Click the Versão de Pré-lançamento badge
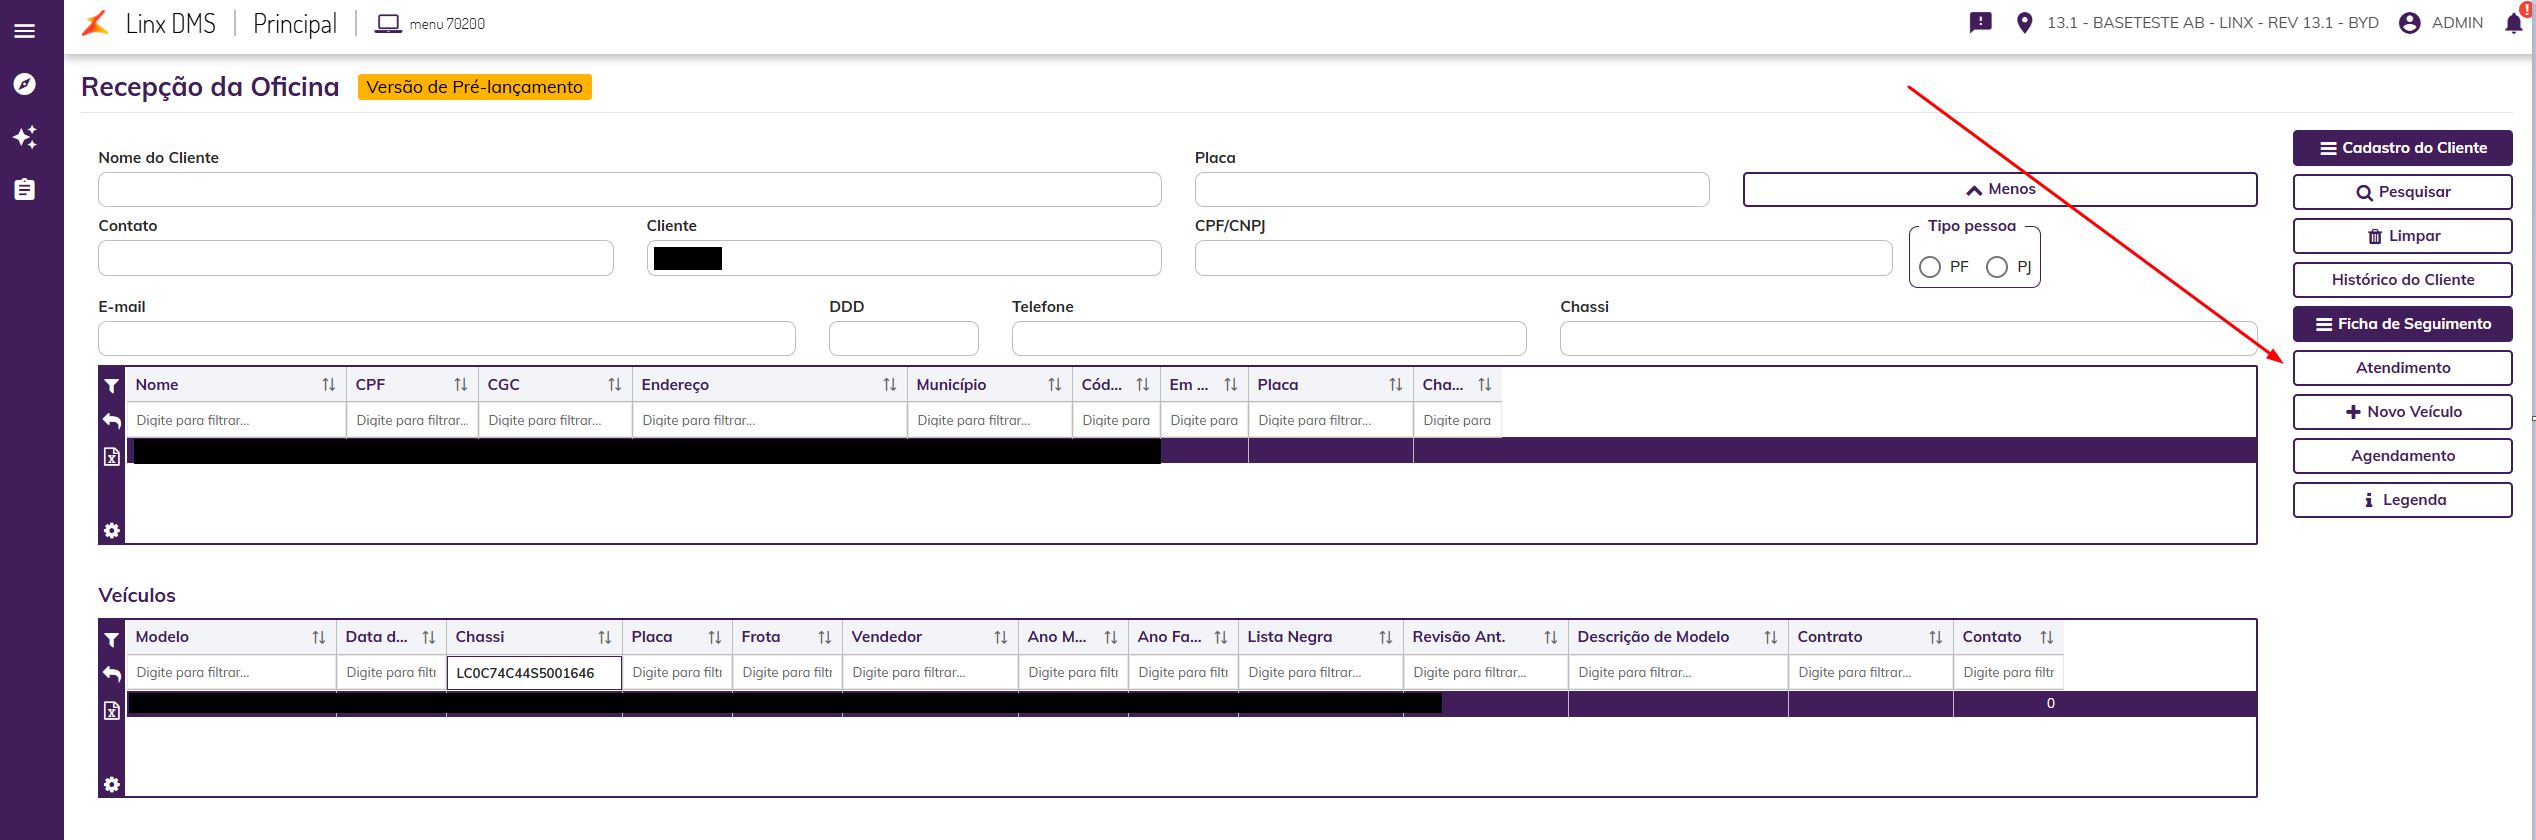2536x840 pixels. coord(475,87)
